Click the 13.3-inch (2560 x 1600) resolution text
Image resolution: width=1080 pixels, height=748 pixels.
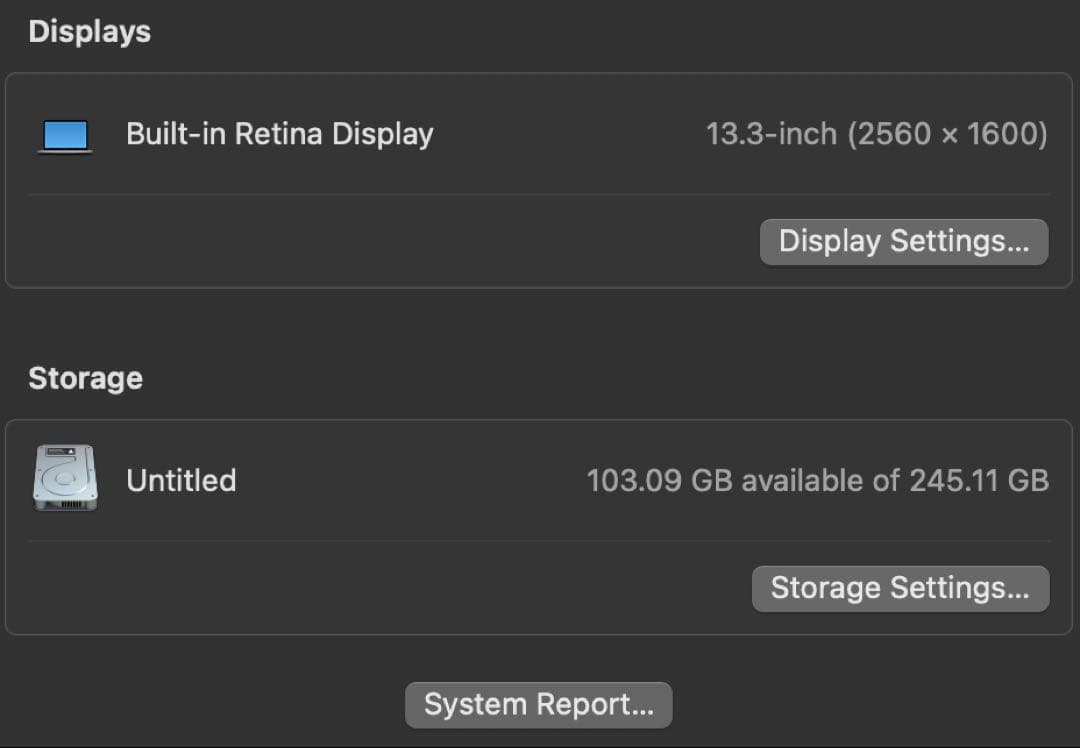click(x=878, y=134)
